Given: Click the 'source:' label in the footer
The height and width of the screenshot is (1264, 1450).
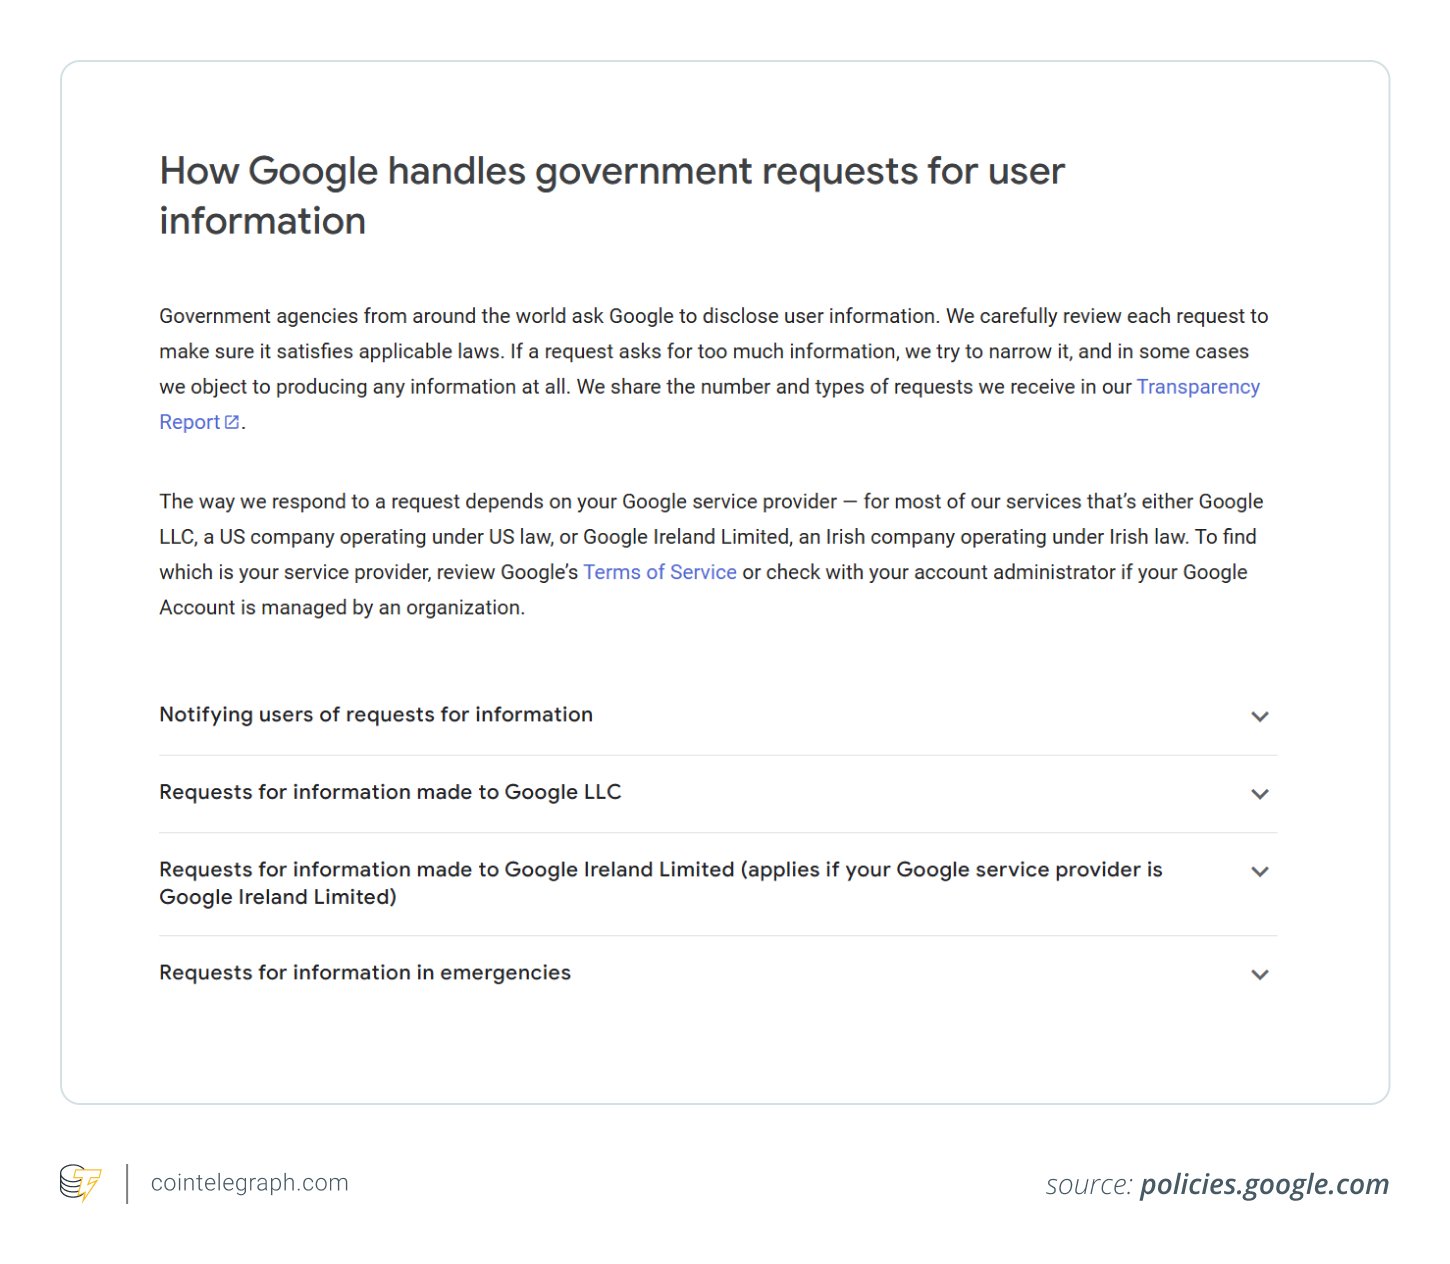Looking at the screenshot, I should (x=1088, y=1185).
